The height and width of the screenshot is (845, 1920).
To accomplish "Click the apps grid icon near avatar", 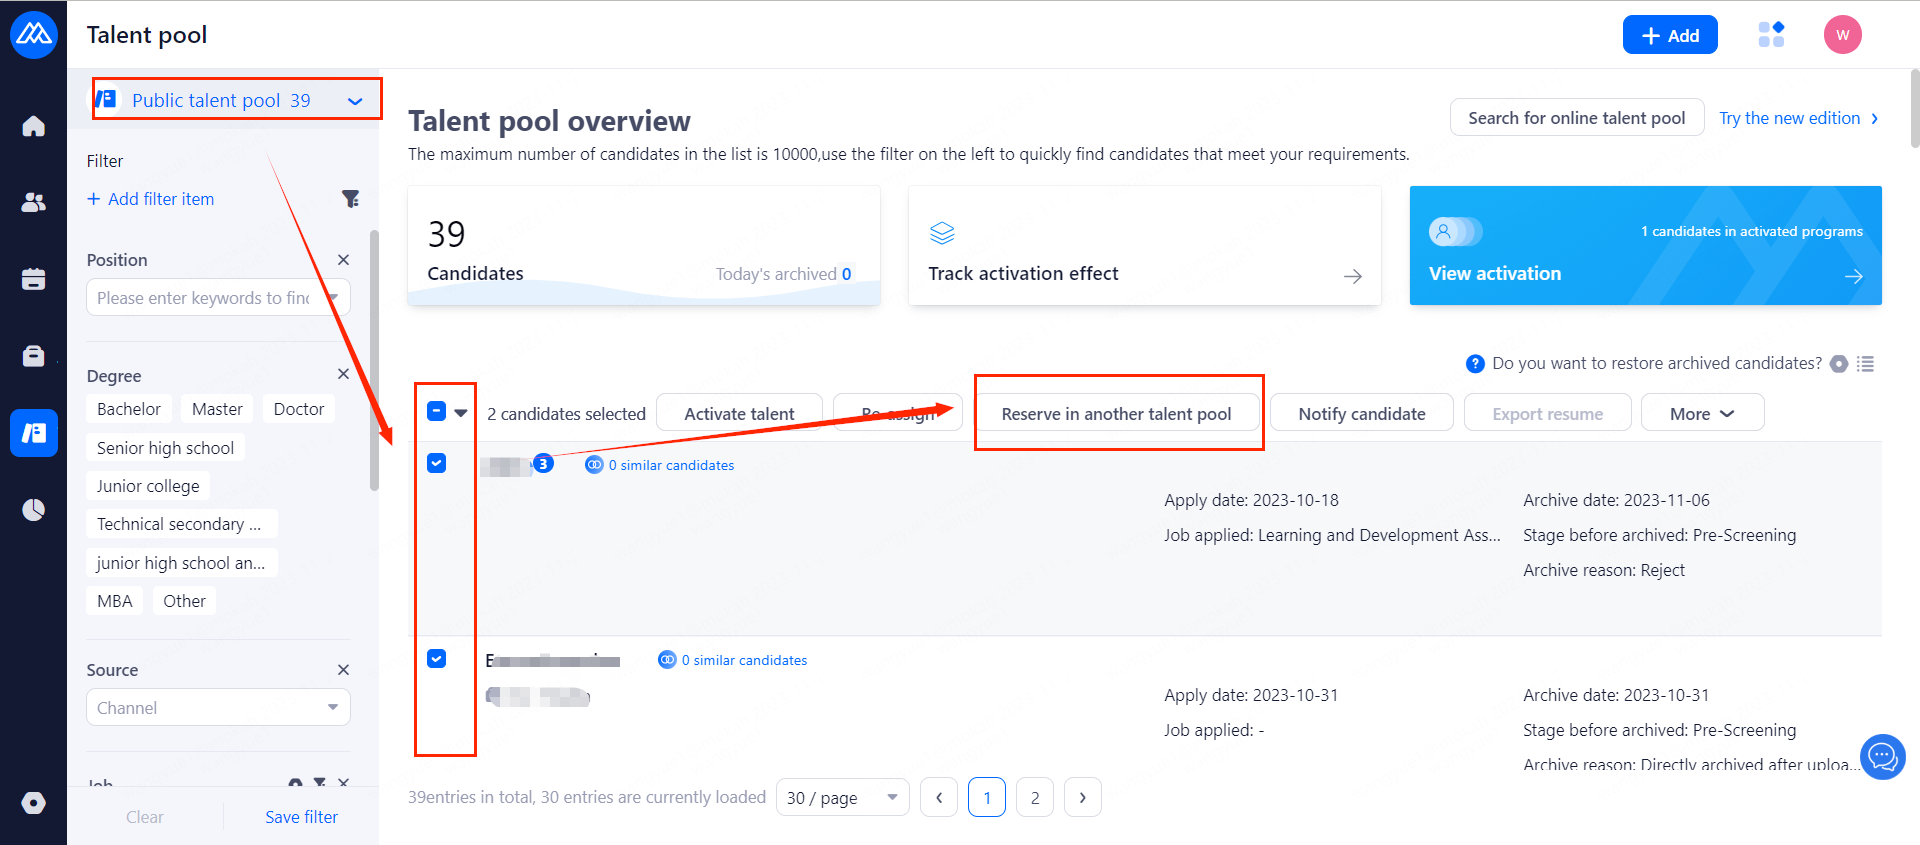I will coord(1771,35).
